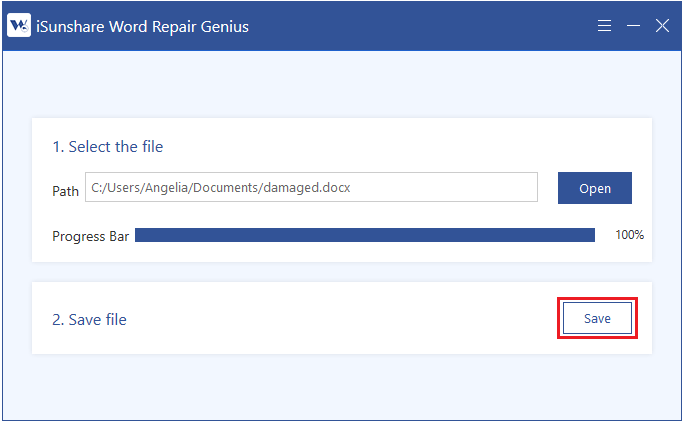Click the Open button to browse file
Screen dimensions: 684x423
tap(595, 188)
